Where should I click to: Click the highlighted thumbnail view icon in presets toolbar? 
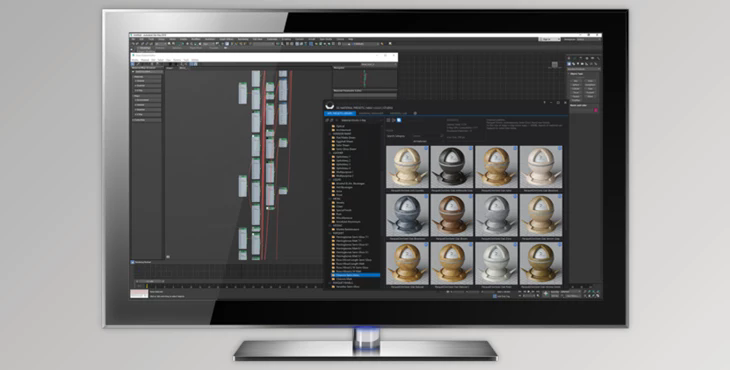399,120
